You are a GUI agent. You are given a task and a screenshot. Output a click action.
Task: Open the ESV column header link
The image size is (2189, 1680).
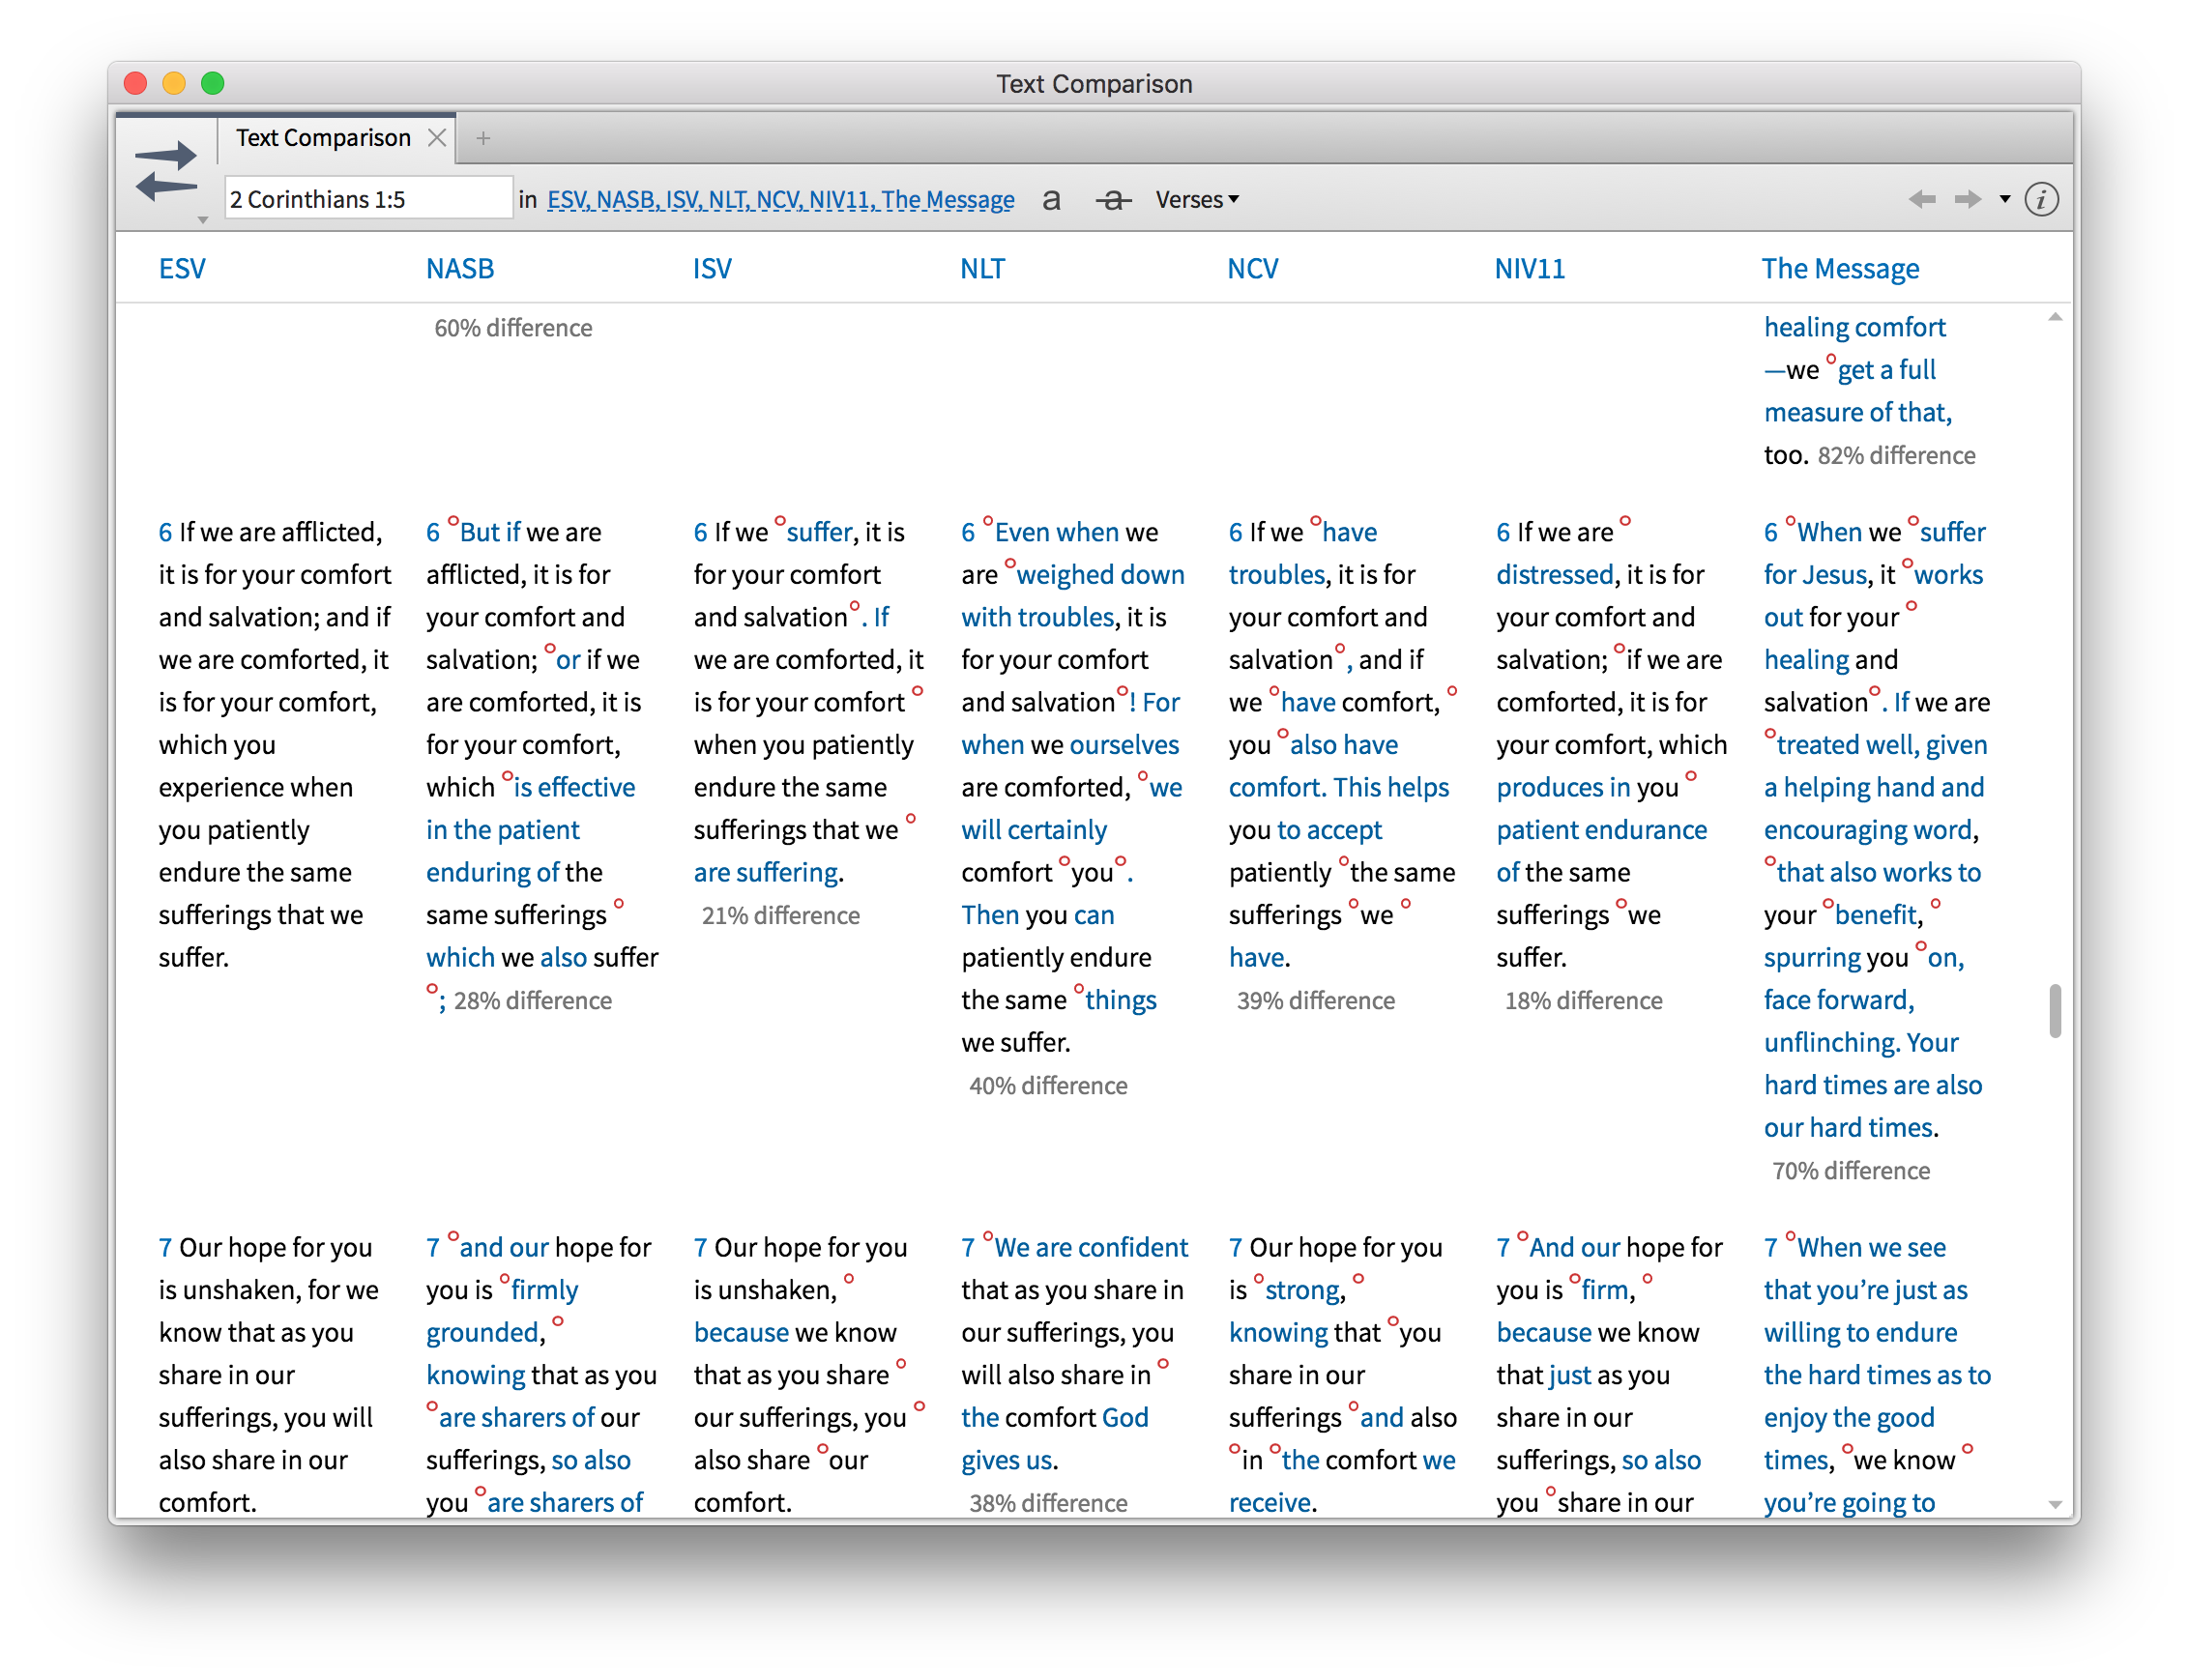(182, 269)
